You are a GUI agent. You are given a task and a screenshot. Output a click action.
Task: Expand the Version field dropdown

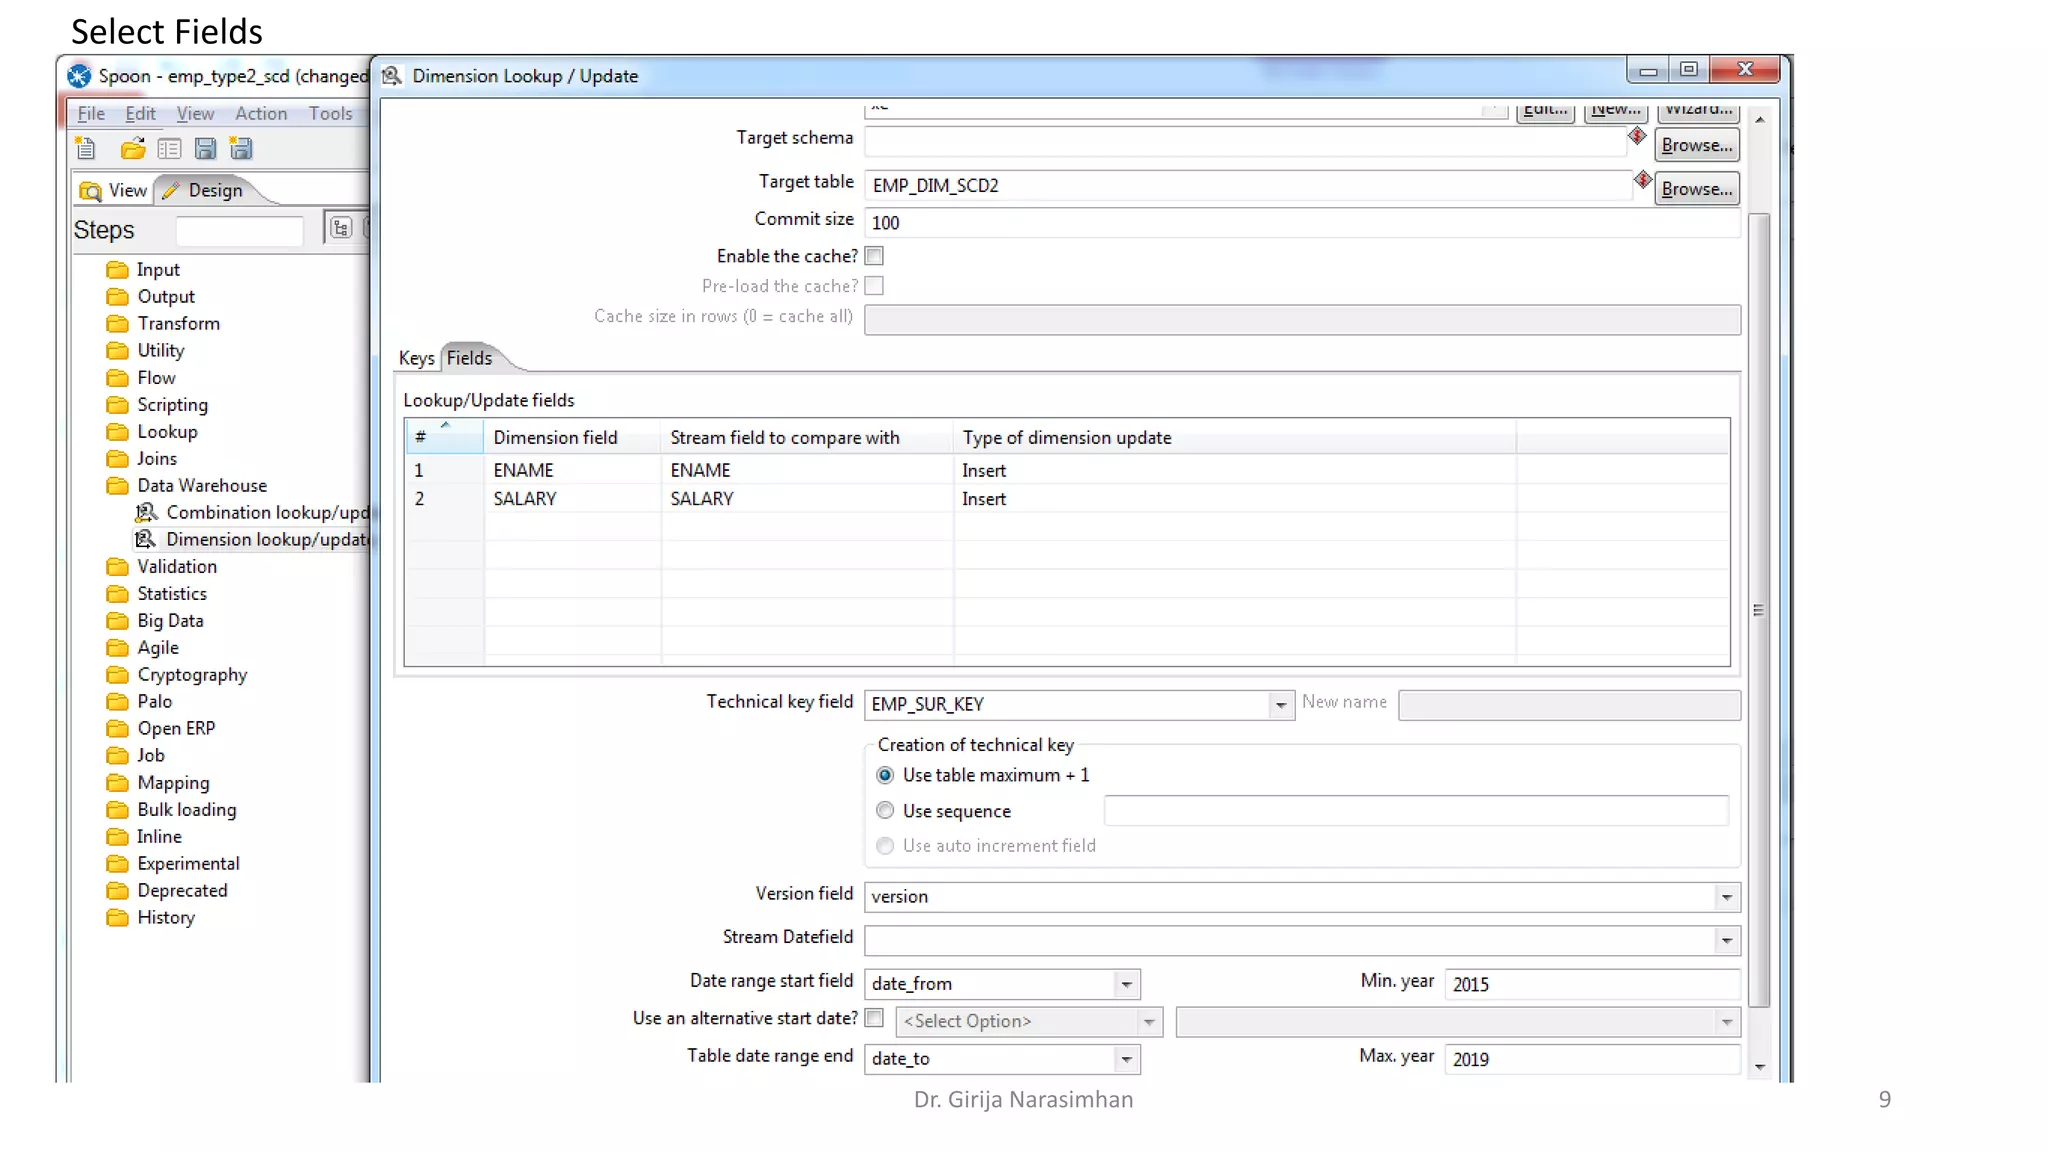1726,897
